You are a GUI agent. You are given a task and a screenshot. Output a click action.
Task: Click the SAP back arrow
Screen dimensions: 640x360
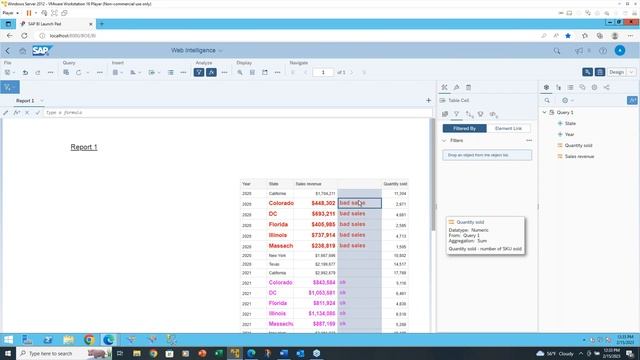pyautogui.click(x=8, y=51)
